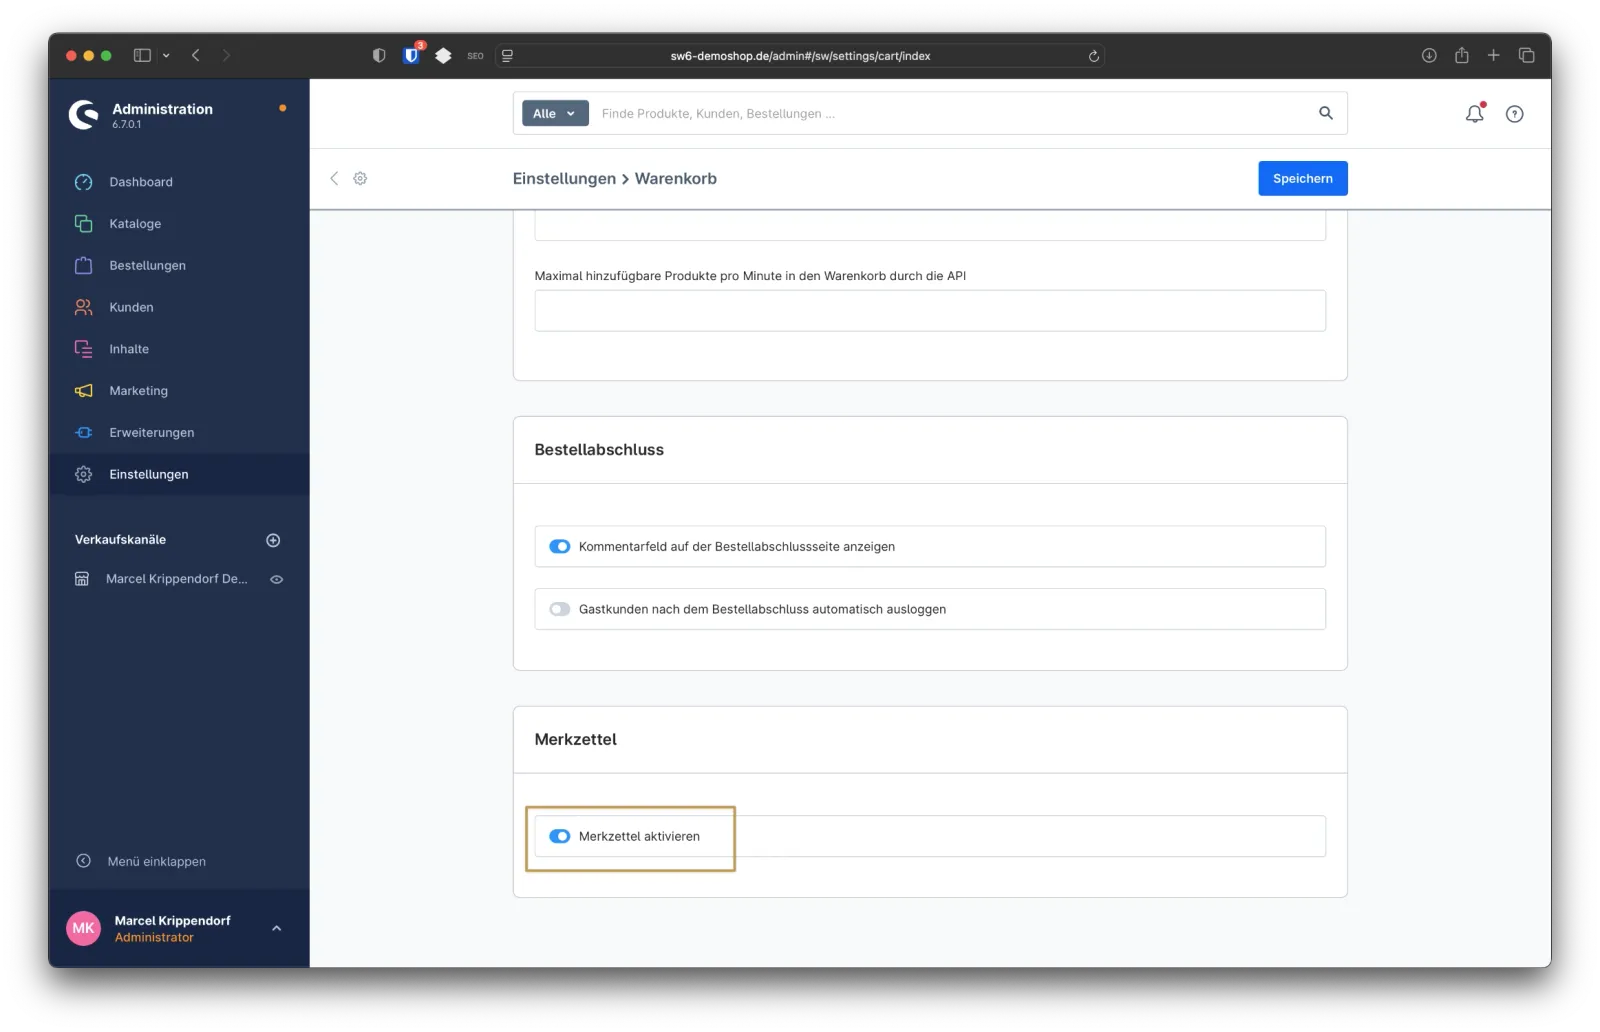This screenshot has height=1032, width=1600.
Task: Click the Shopware logo in sidebar
Action: tap(83, 115)
